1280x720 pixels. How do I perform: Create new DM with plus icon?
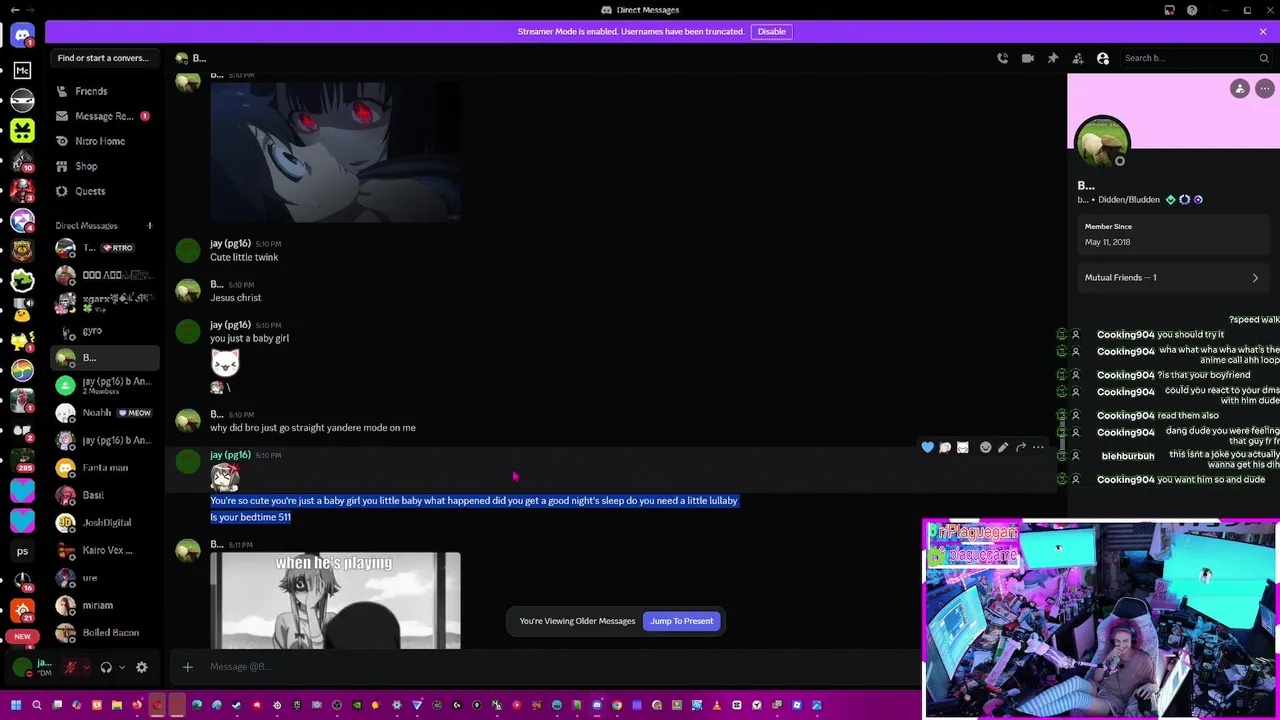point(149,226)
